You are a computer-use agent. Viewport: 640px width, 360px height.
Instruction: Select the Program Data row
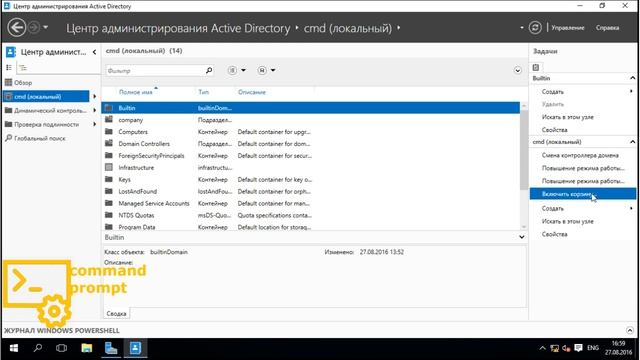click(311, 227)
